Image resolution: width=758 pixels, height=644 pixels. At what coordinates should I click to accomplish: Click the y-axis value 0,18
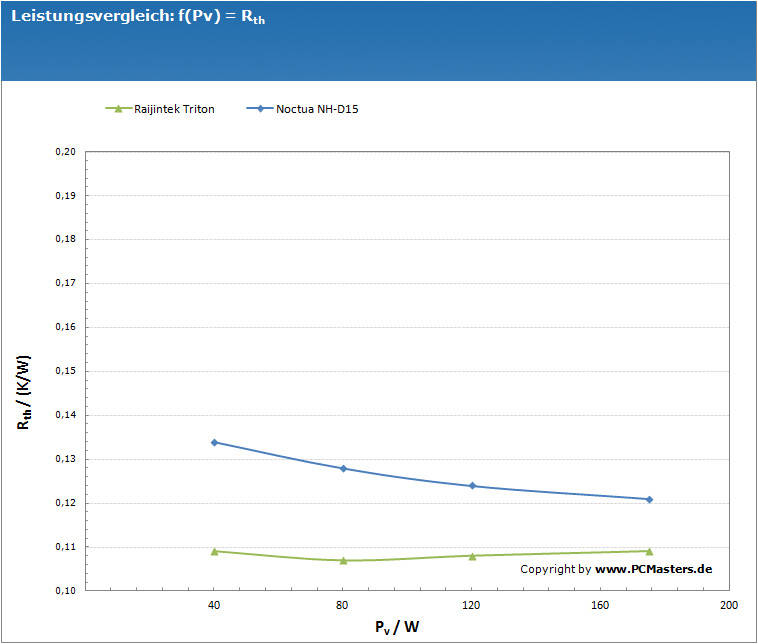pos(66,239)
